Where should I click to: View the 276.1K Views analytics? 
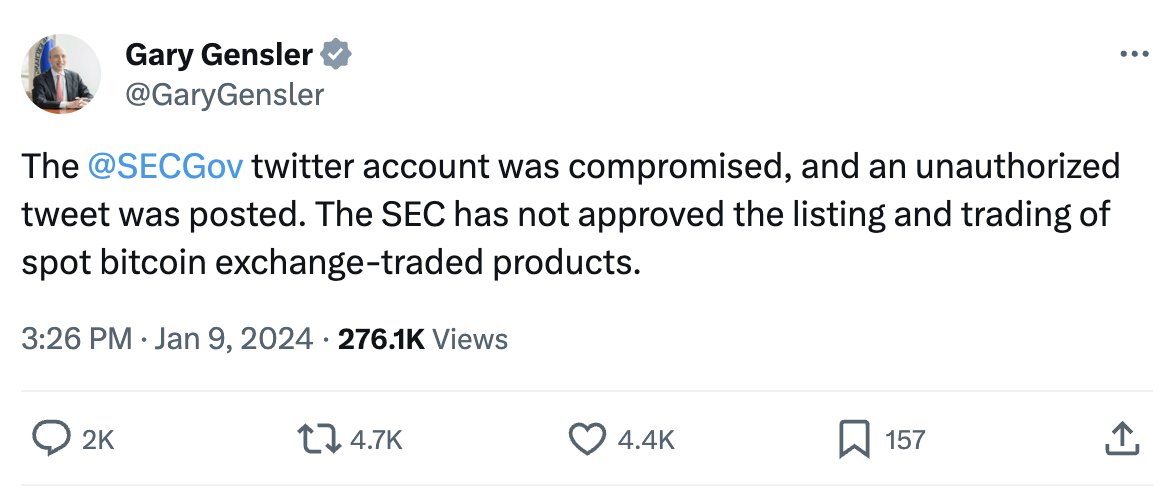pos(423,339)
